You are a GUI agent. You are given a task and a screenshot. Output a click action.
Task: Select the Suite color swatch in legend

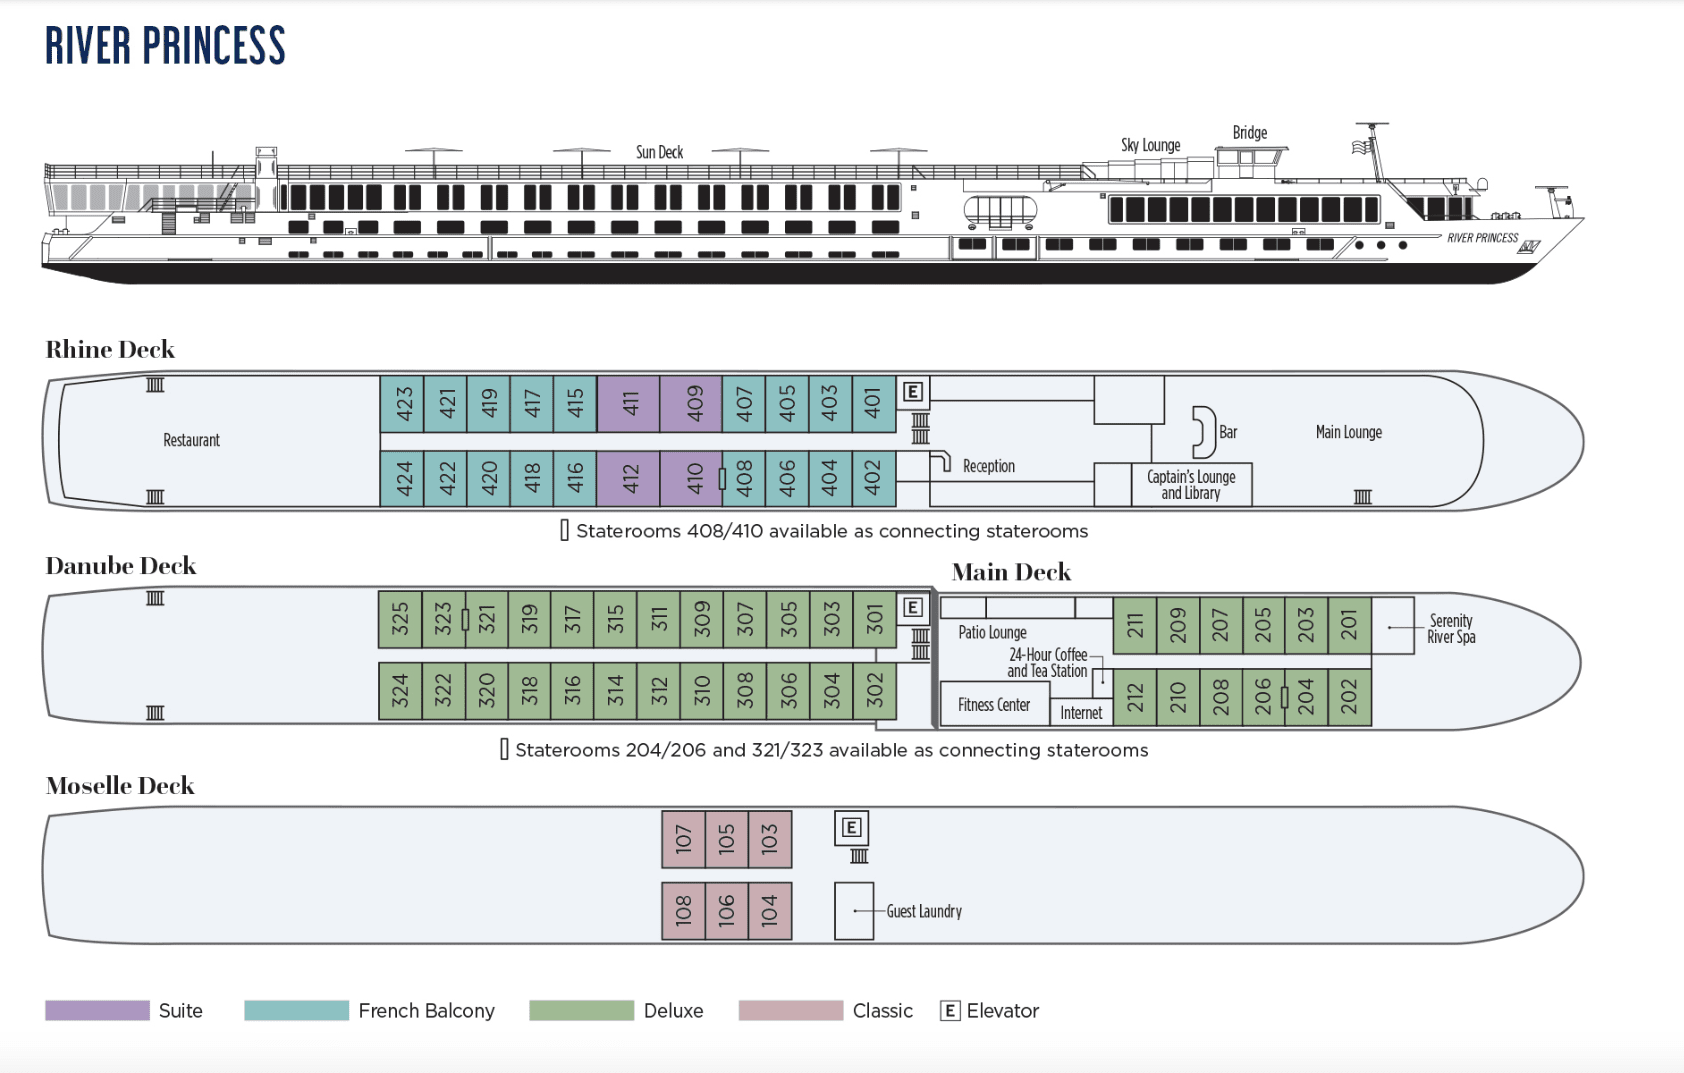click(97, 1011)
